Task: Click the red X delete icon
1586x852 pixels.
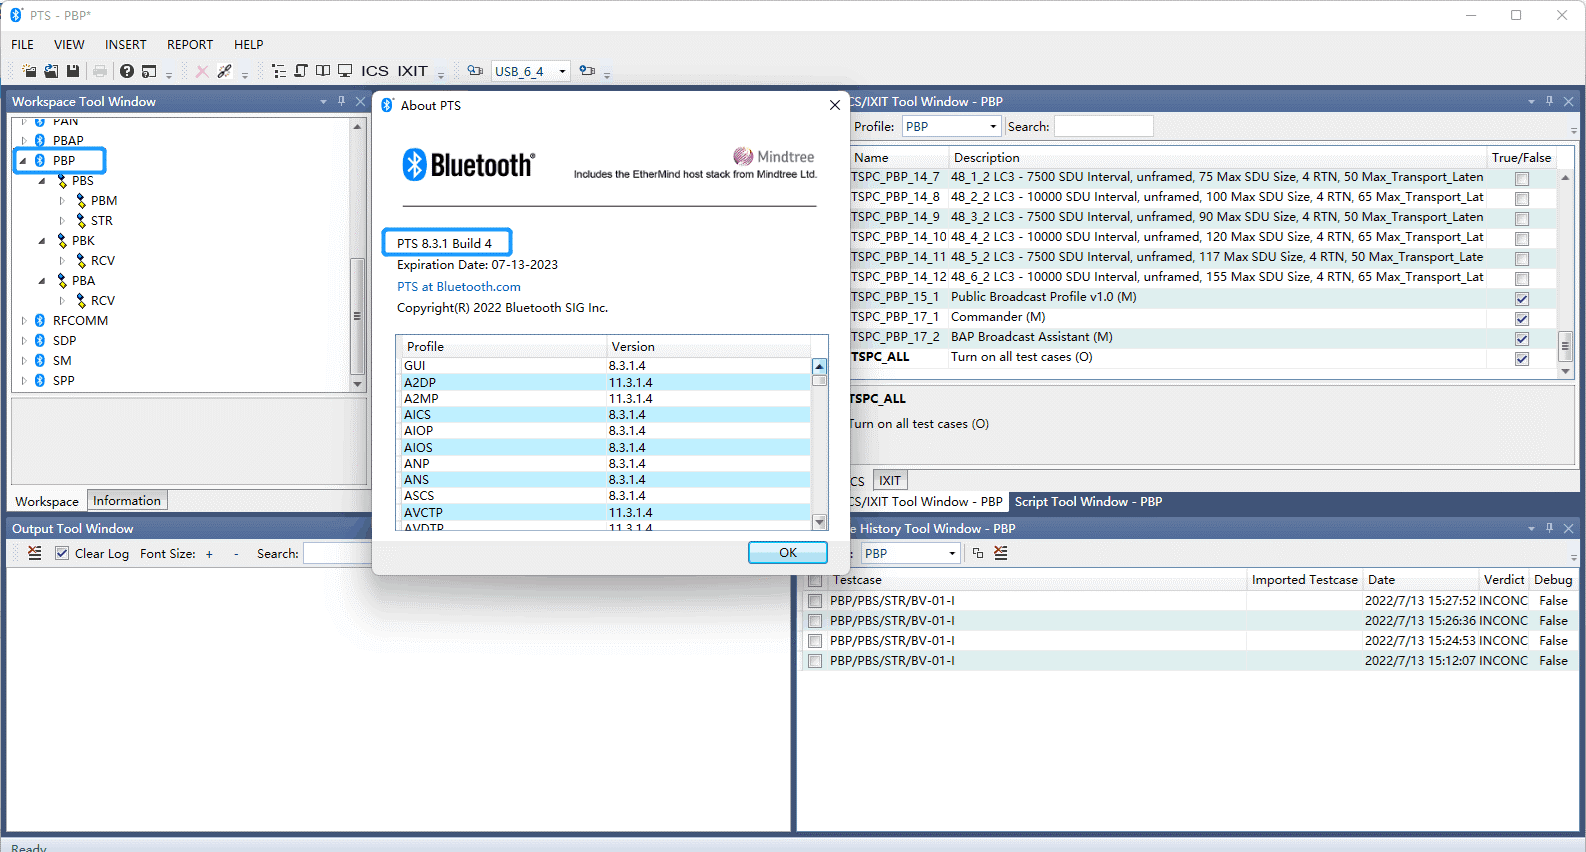Action: click(202, 71)
